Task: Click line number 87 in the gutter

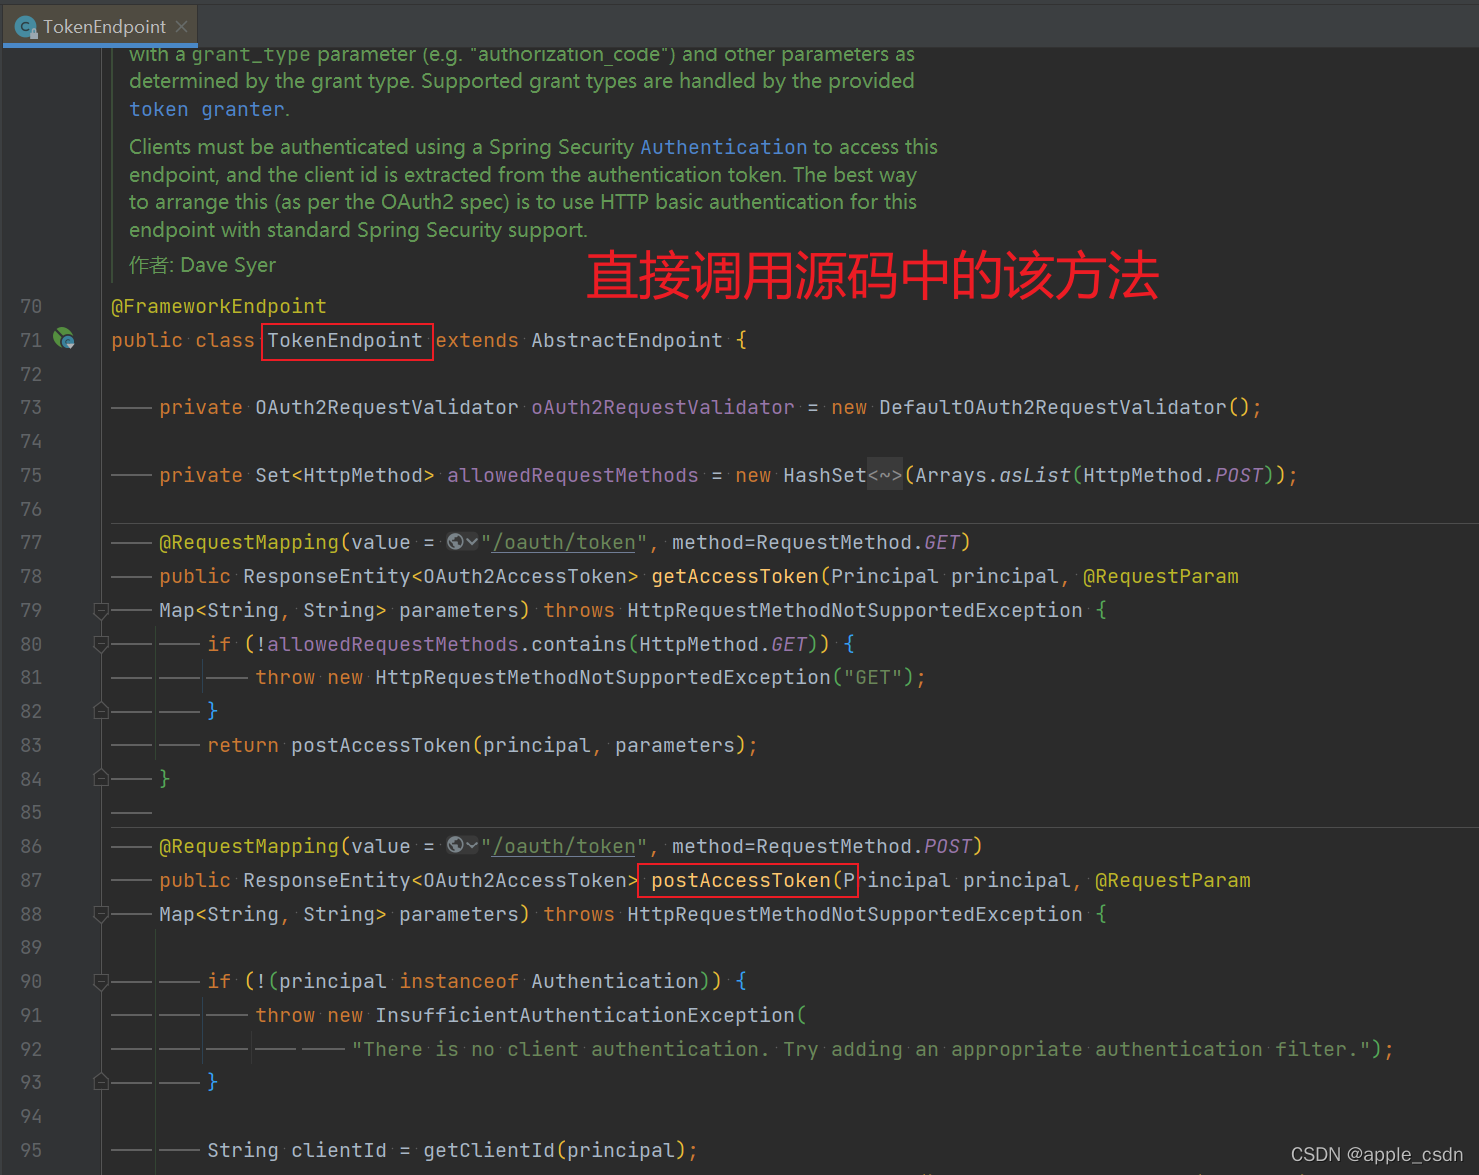Action: pyautogui.click(x=31, y=880)
